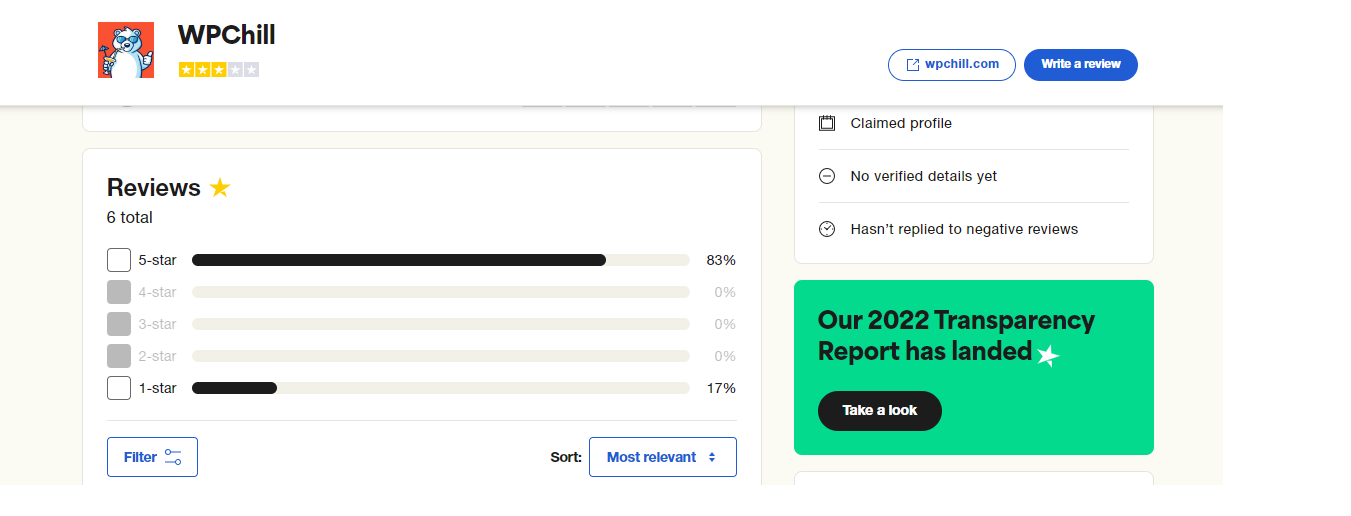Click the yellow star next to Reviews
This screenshot has height=516, width=1351.
220,188
